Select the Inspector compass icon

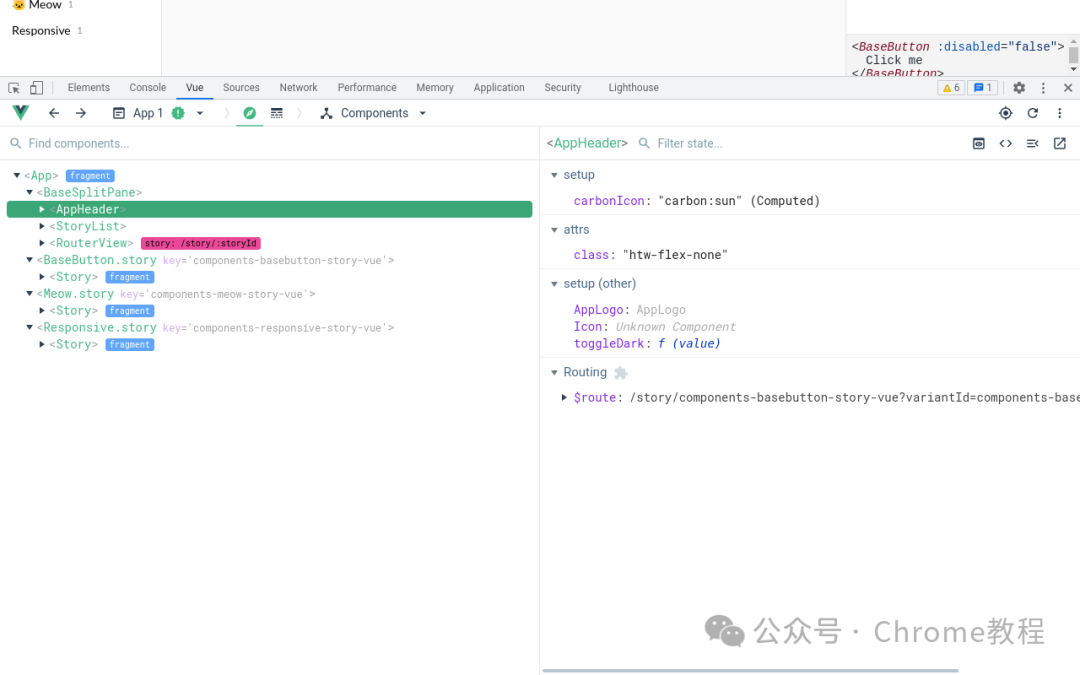coord(249,113)
